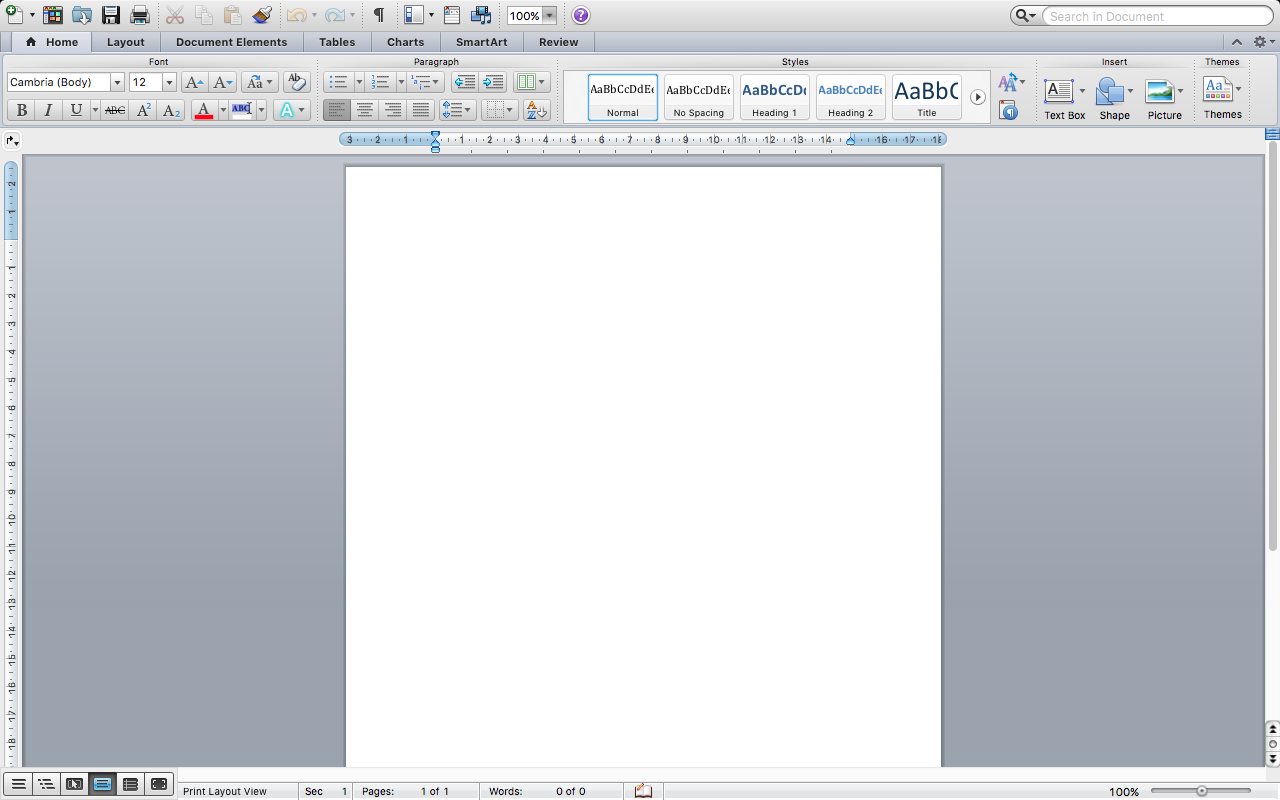
Task: Align text right
Action: 393,110
